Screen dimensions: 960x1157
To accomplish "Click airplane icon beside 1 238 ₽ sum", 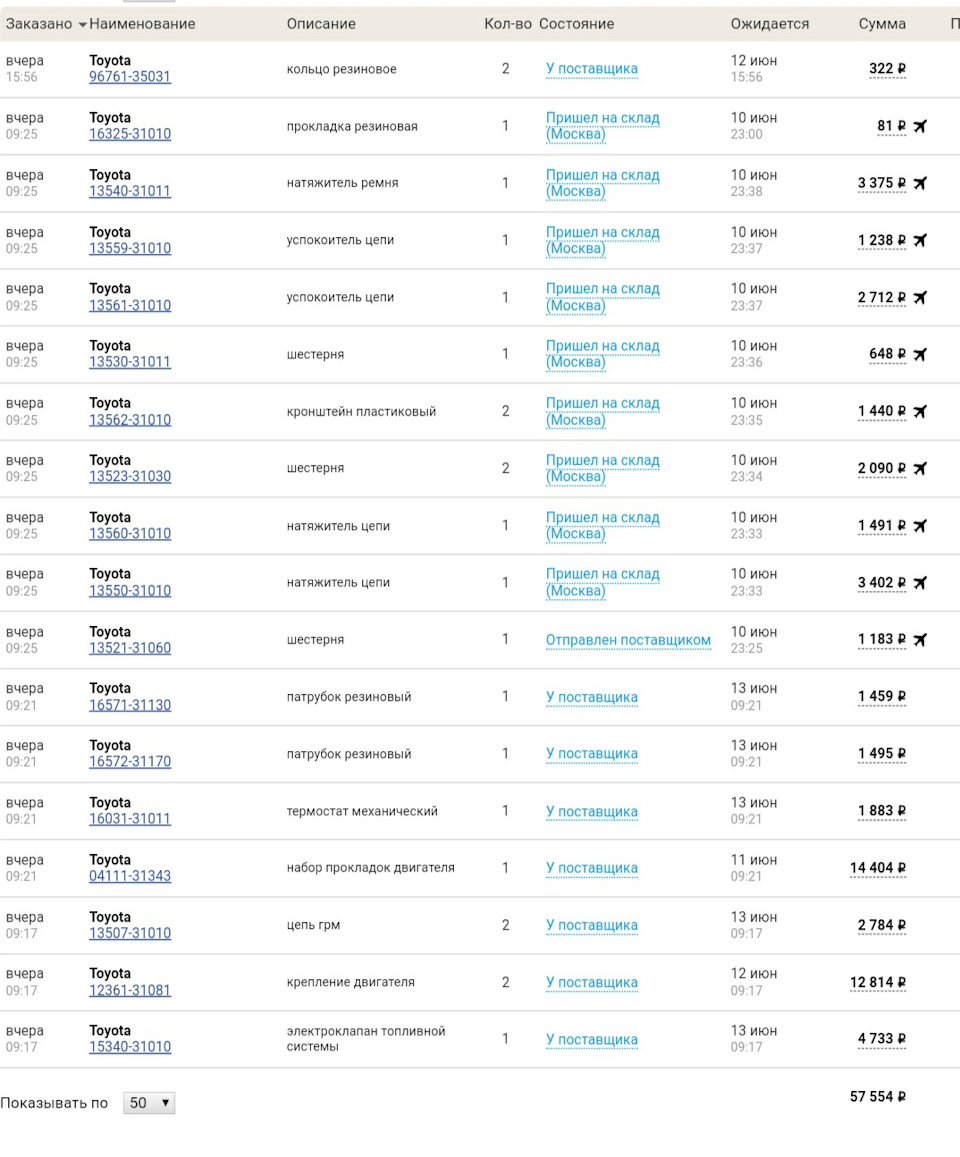I will [920, 240].
